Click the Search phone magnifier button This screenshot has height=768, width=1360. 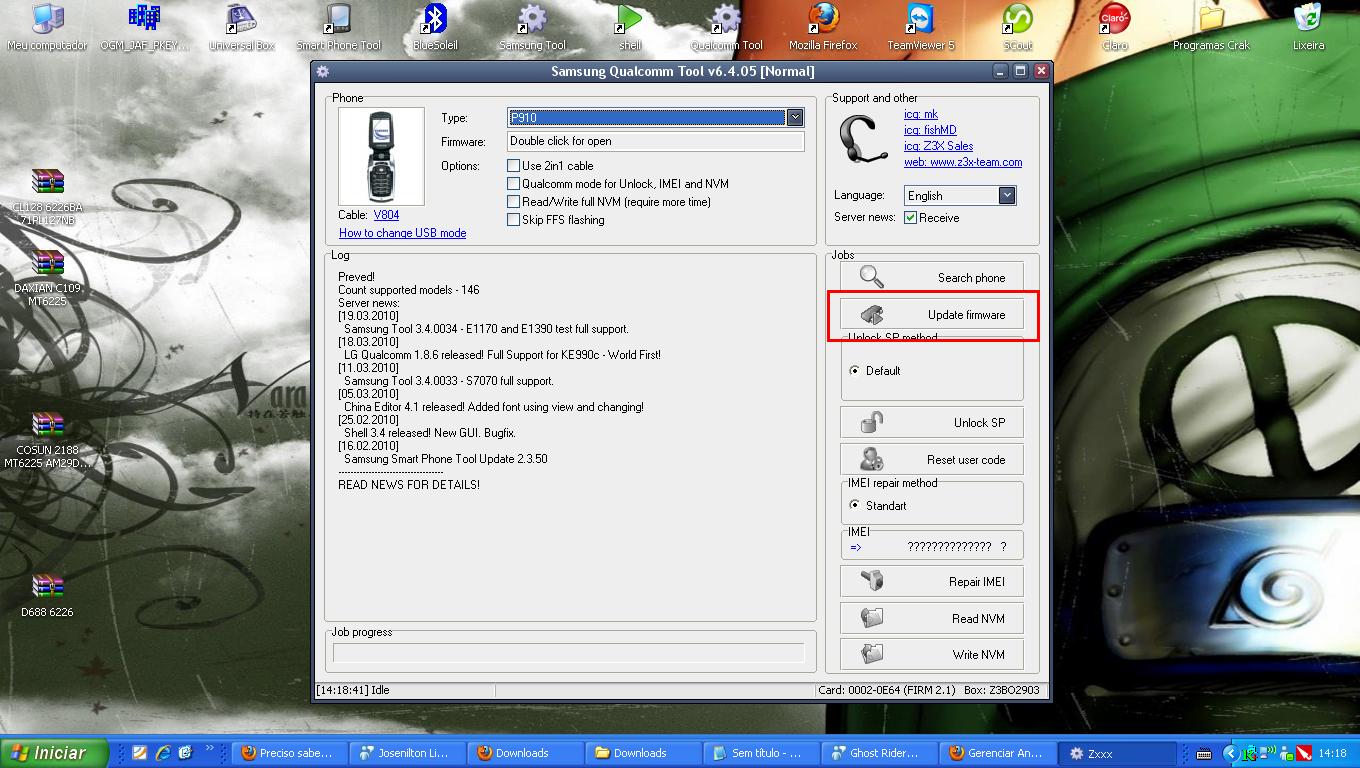point(931,277)
